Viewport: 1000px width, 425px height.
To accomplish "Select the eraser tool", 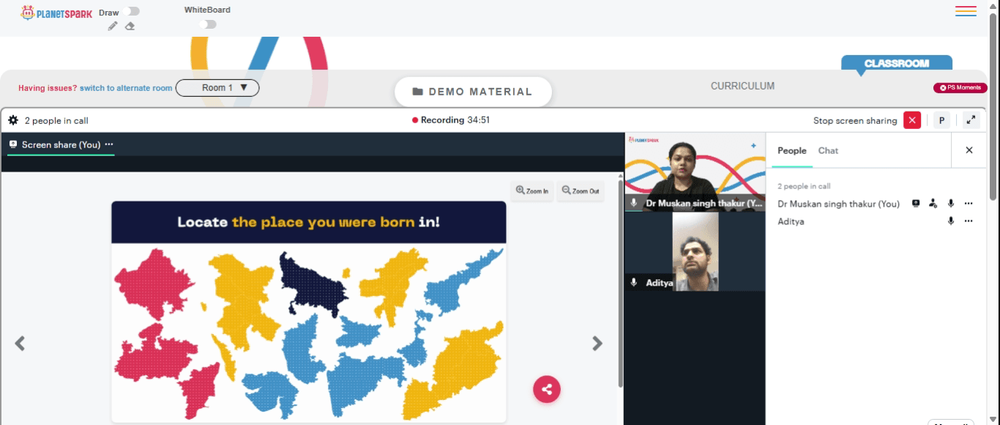I will click(x=130, y=26).
